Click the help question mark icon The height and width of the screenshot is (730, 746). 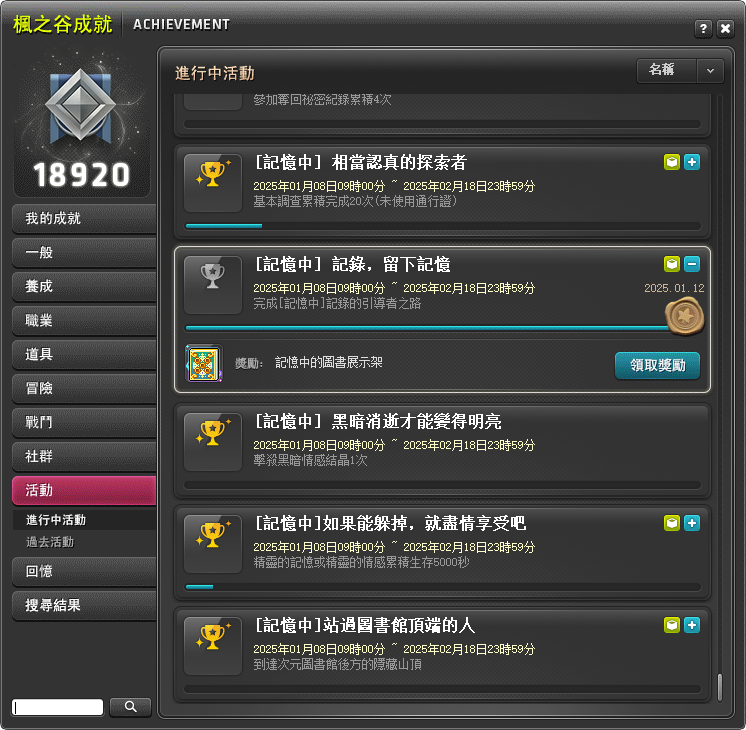pos(703,29)
